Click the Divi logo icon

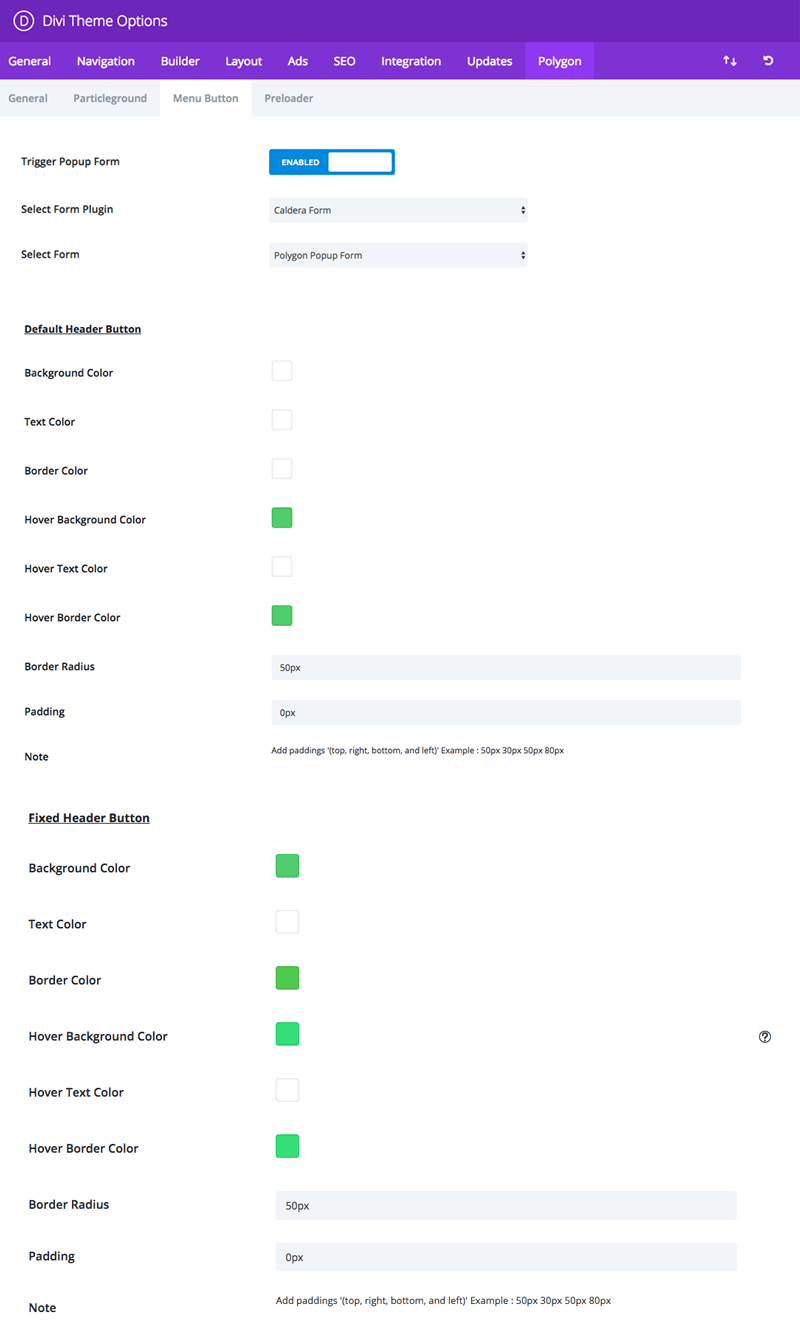(23, 21)
